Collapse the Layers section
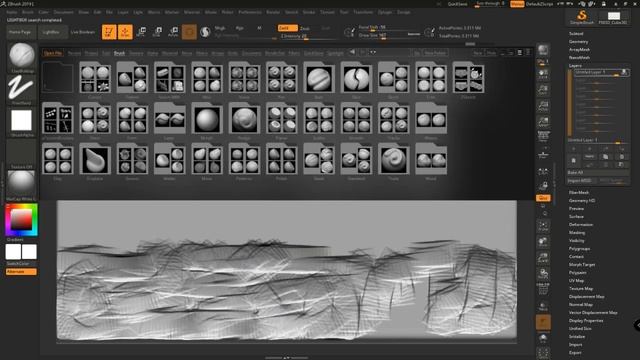The width and height of the screenshot is (640, 360). (575, 65)
